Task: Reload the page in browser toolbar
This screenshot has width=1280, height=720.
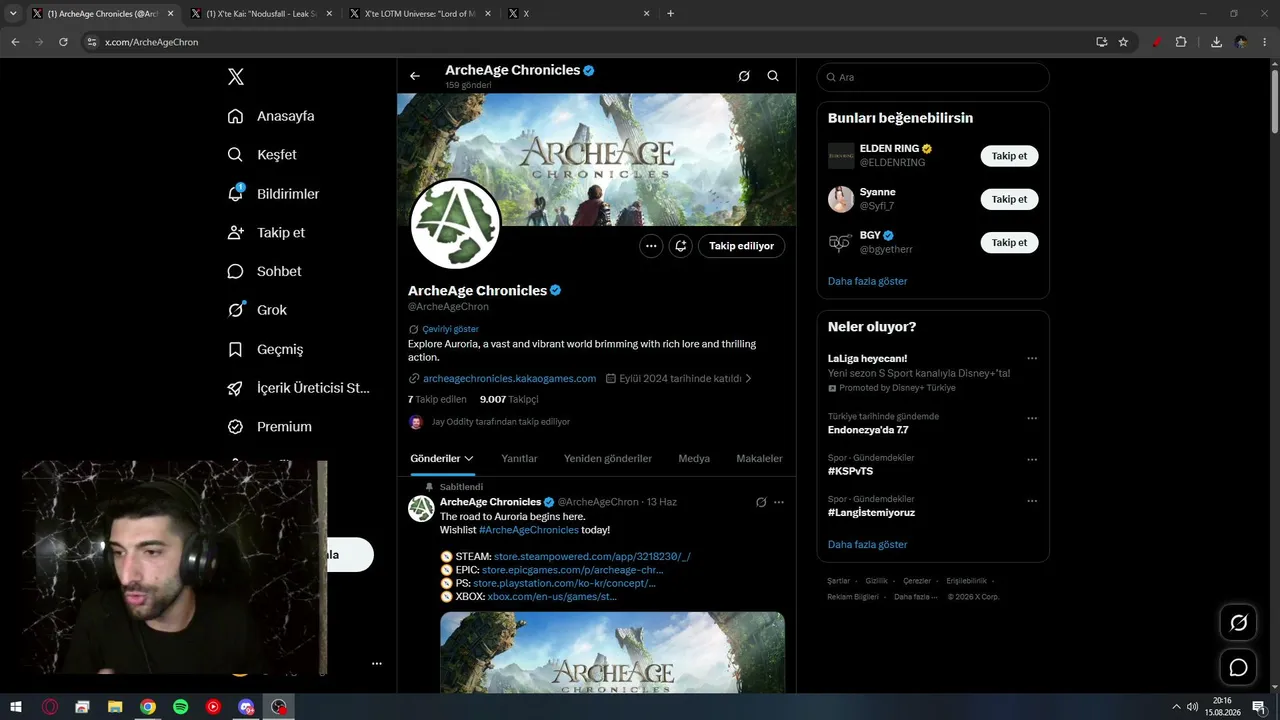Action: point(63,42)
